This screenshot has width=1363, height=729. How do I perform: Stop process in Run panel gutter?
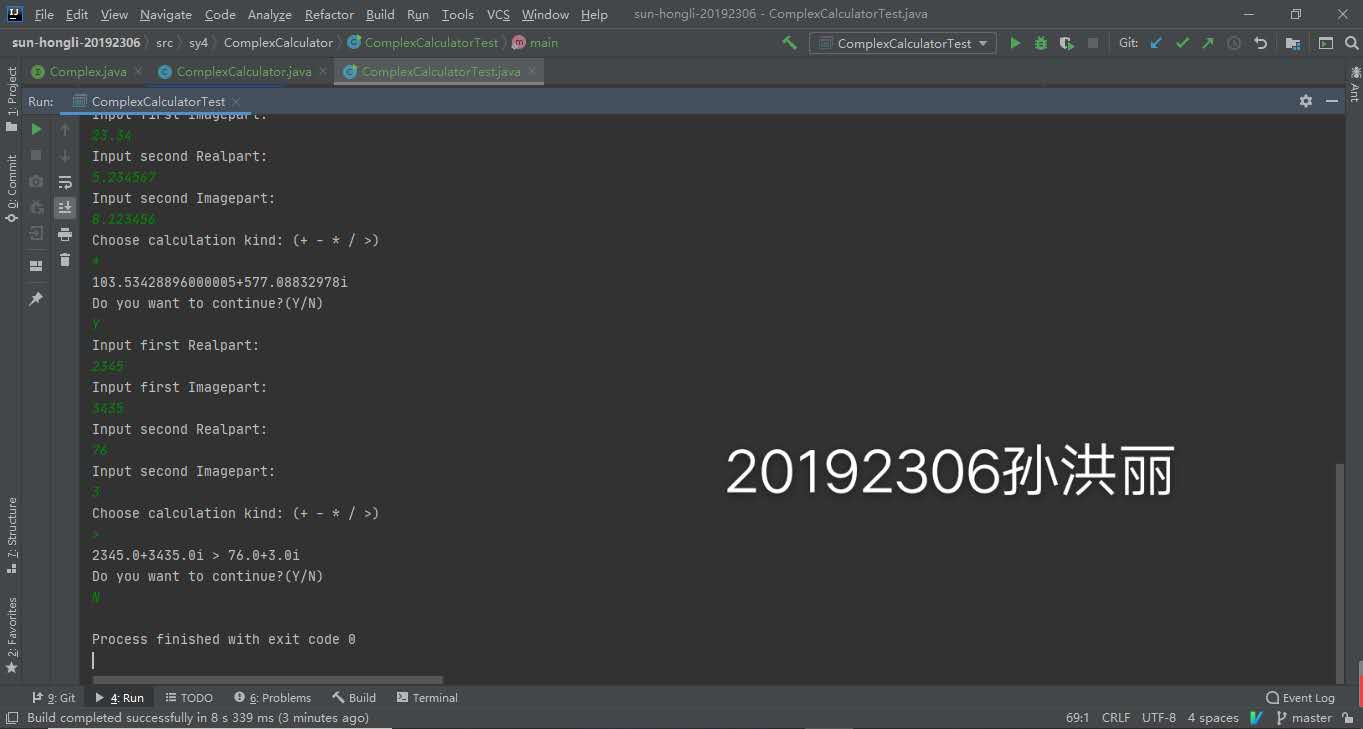36,156
